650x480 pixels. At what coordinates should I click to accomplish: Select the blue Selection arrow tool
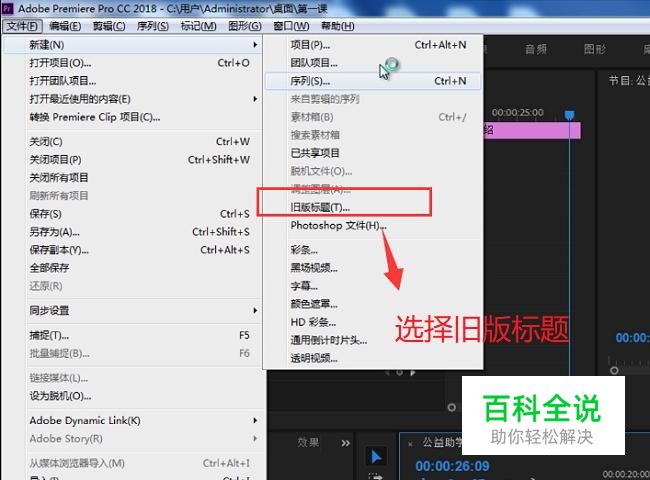pyautogui.click(x=376, y=457)
